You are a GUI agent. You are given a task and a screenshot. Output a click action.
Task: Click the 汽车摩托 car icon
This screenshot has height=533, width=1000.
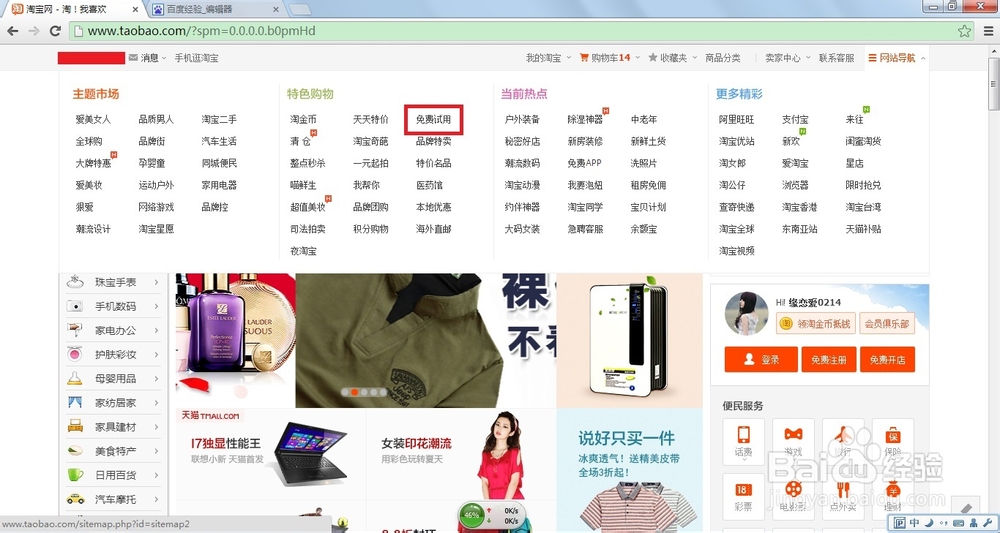click(75, 499)
